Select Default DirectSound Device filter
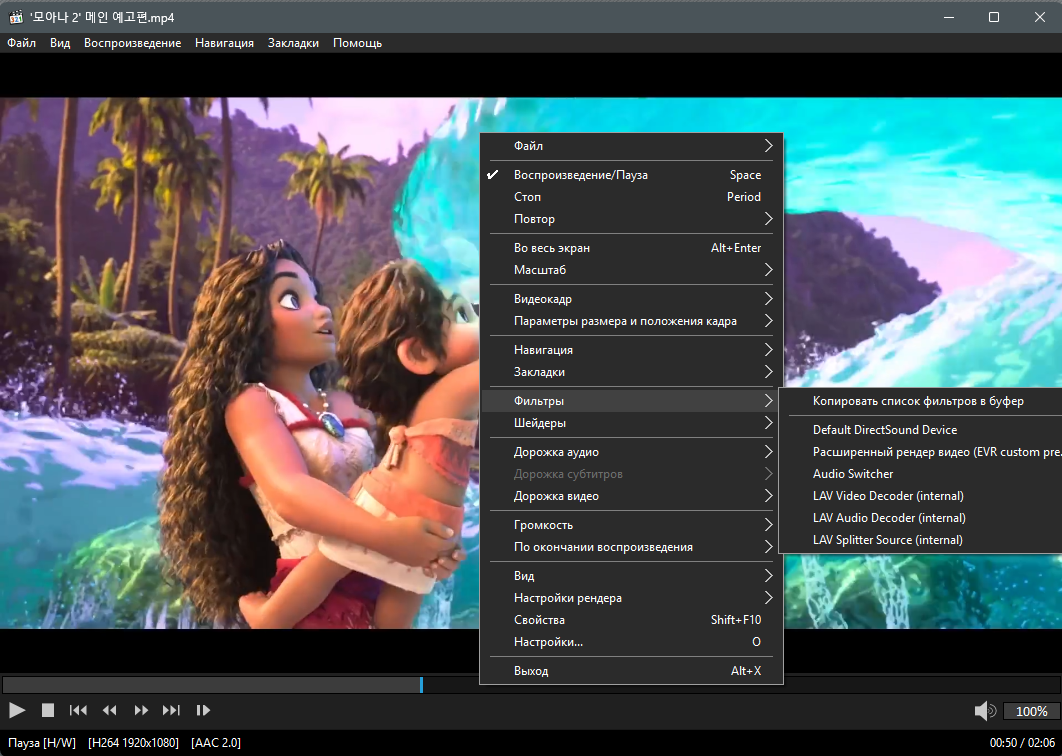1062x756 pixels. [x=921, y=430]
